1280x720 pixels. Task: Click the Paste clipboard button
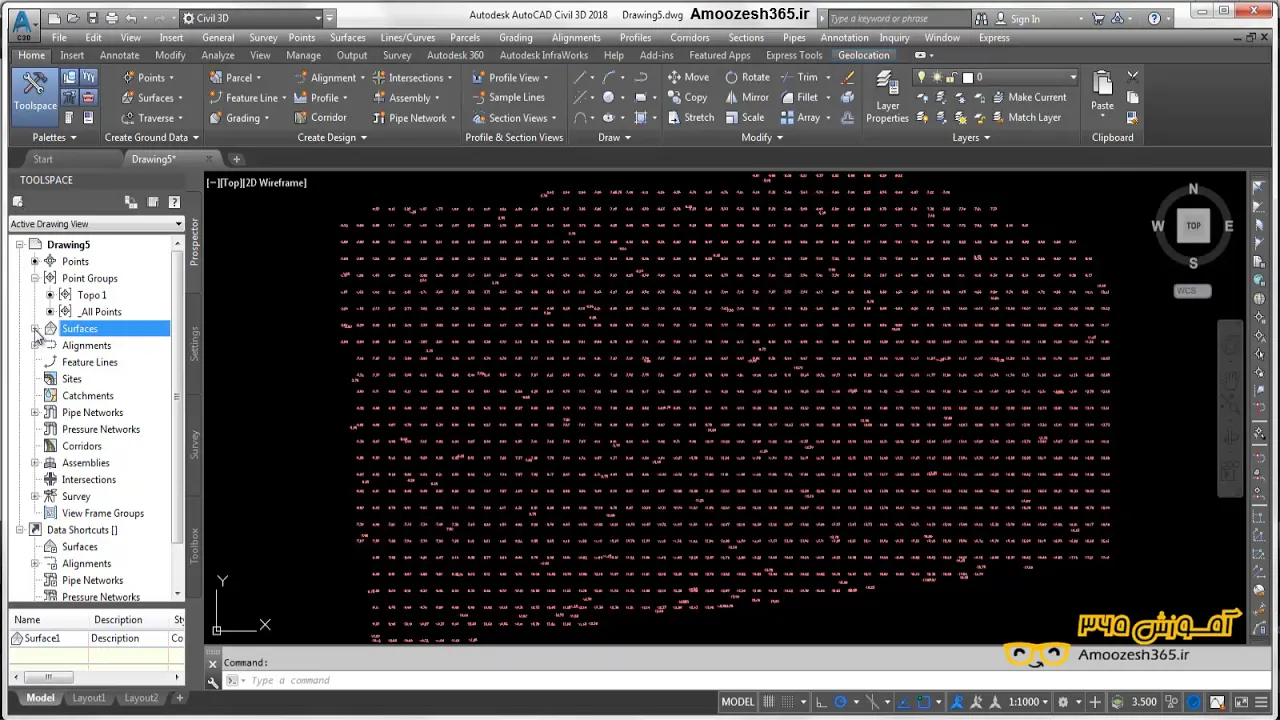pyautogui.click(x=1102, y=91)
